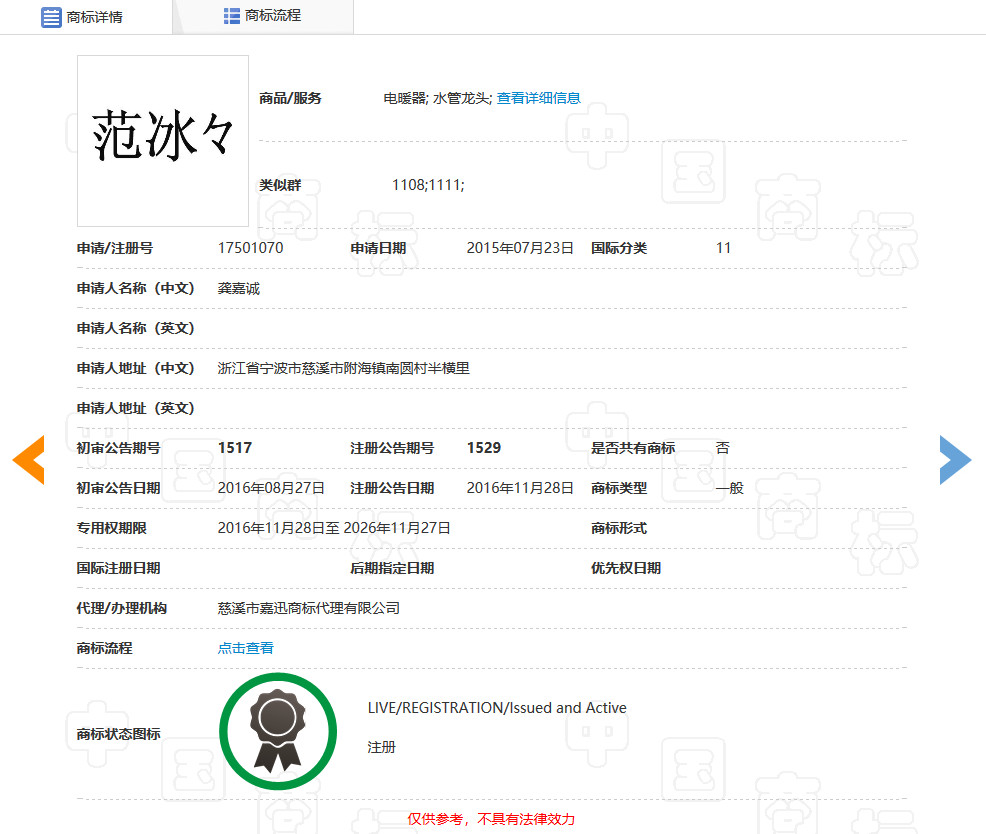Viewport: 986px width, 834px height.
Task: Select the 后期指定日期 label
Action: (392, 568)
